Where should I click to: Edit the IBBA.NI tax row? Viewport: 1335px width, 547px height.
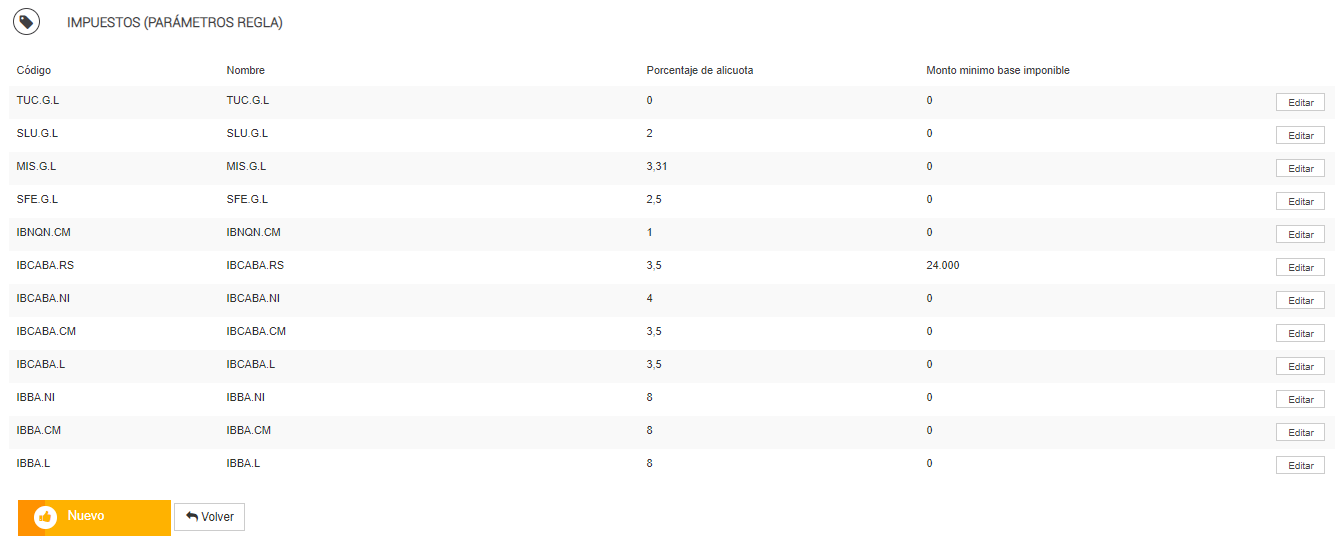1300,399
